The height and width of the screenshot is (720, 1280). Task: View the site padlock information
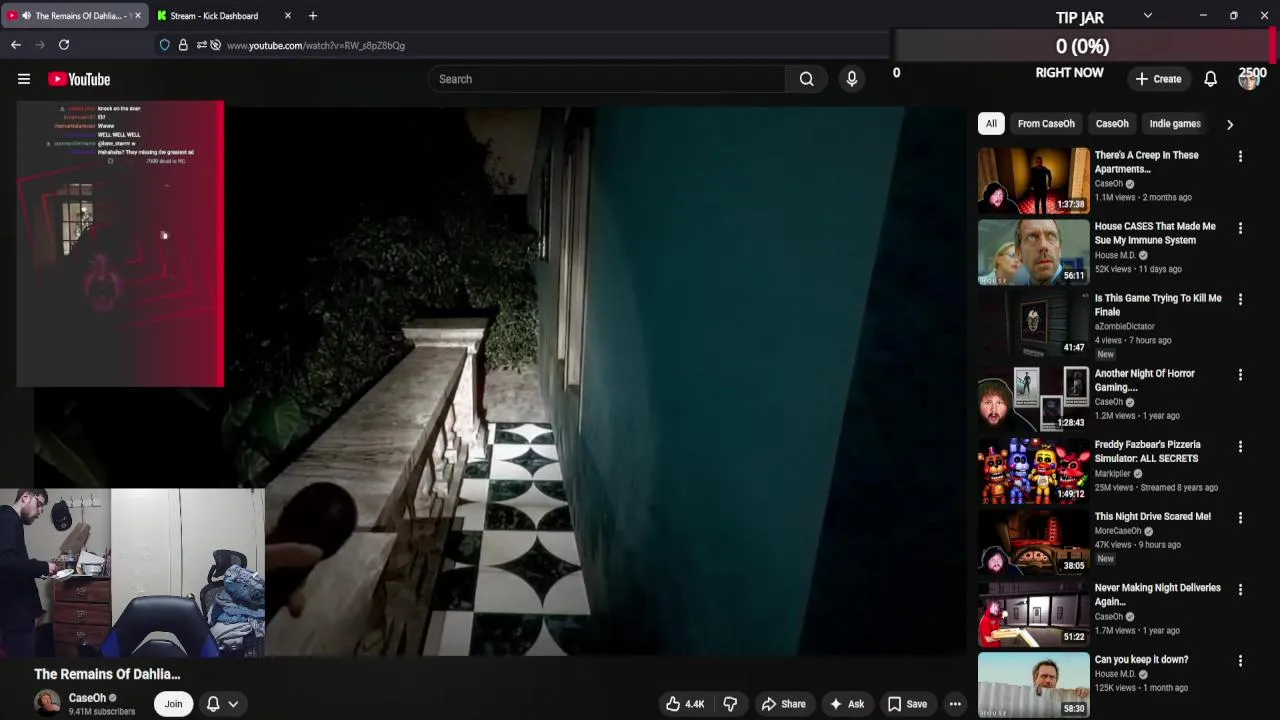pos(183,45)
